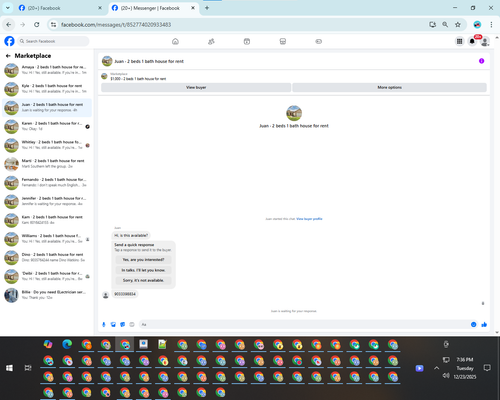Image resolution: width=500 pixels, height=400 pixels.
Task: Open the Friends icon in top navigation
Action: click(x=211, y=41)
